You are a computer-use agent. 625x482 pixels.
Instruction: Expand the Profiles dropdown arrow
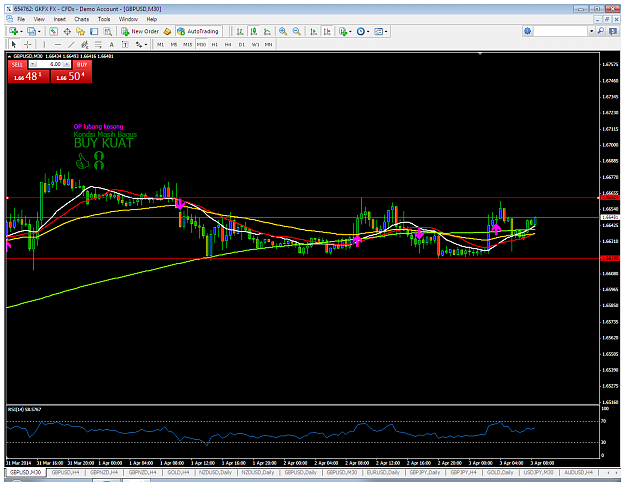click(39, 31)
